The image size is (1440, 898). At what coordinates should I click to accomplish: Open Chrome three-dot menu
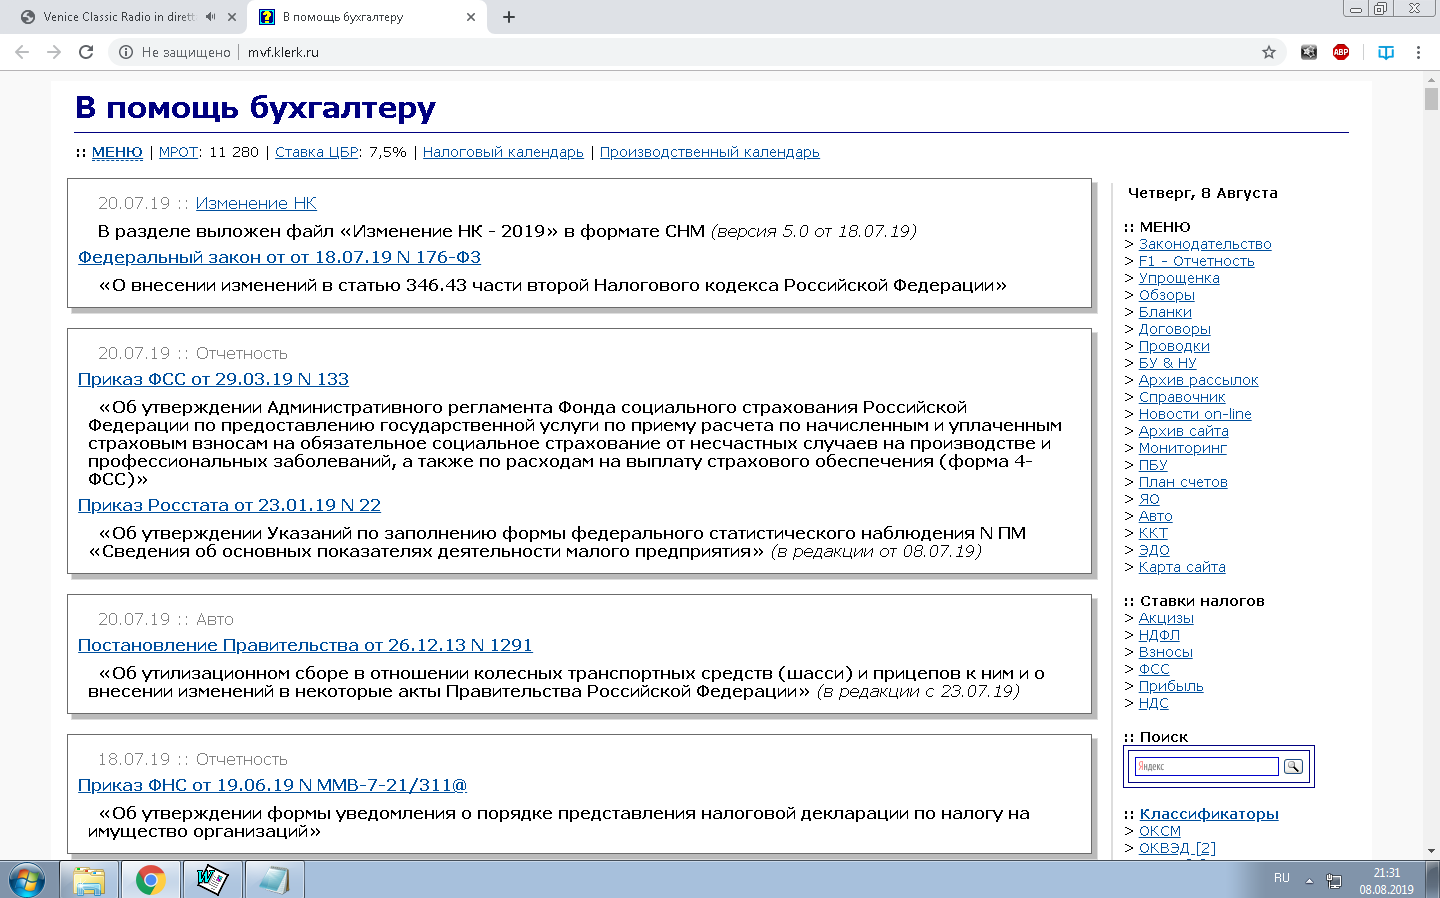(x=1418, y=52)
